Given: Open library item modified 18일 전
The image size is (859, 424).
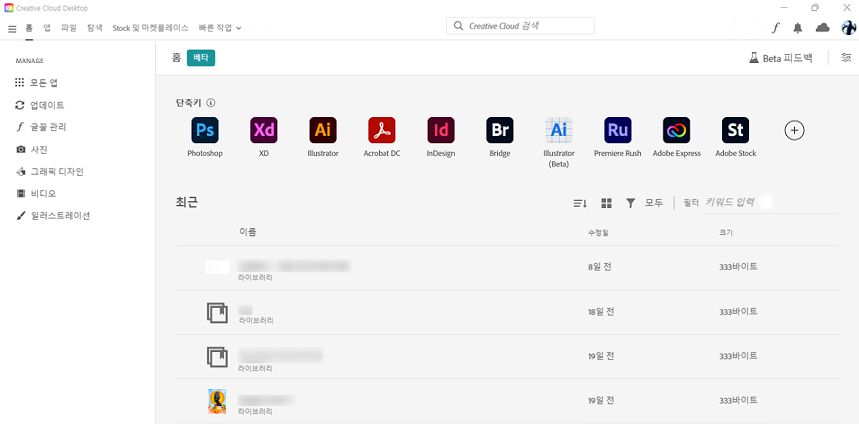Looking at the screenshot, I should point(507,313).
